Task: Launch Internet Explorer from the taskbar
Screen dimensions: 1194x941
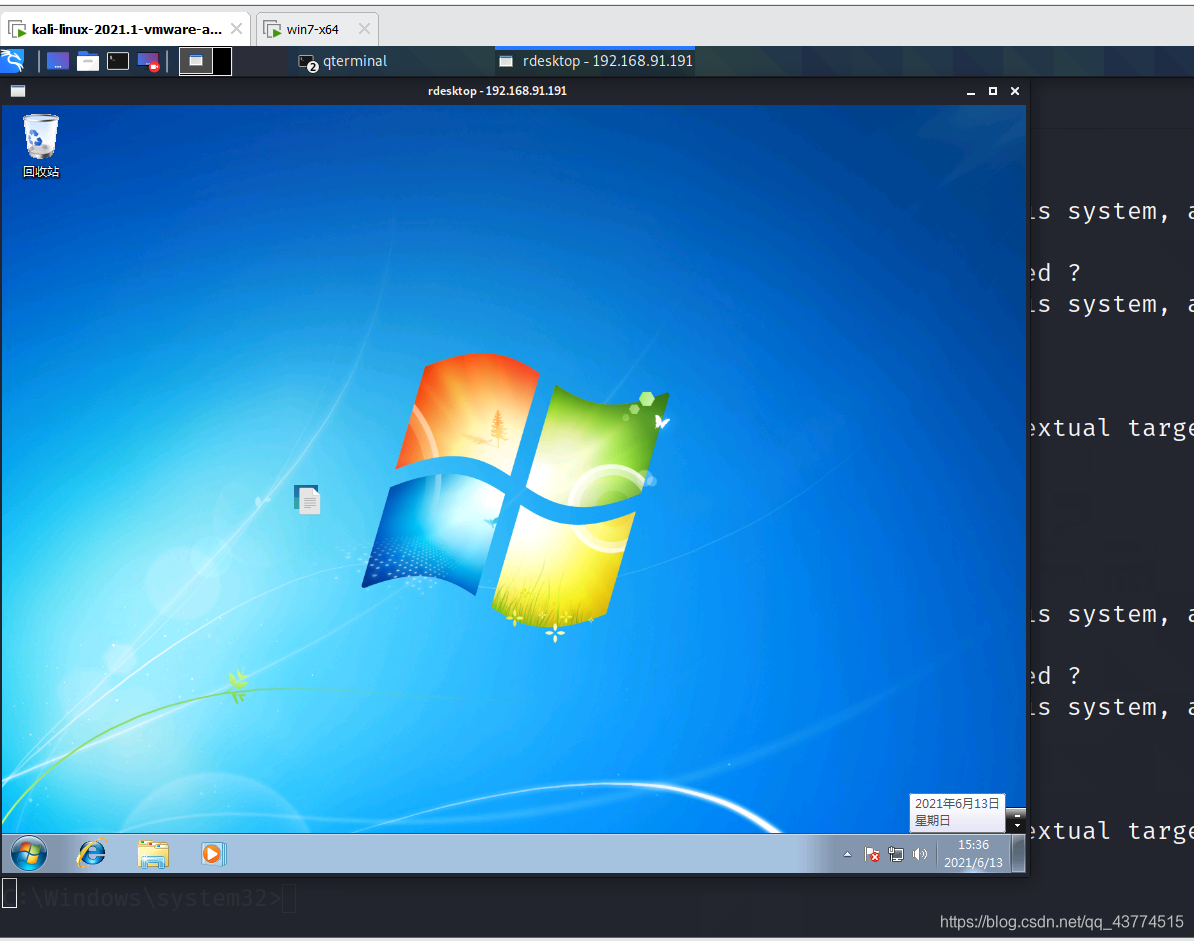Action: (92, 854)
